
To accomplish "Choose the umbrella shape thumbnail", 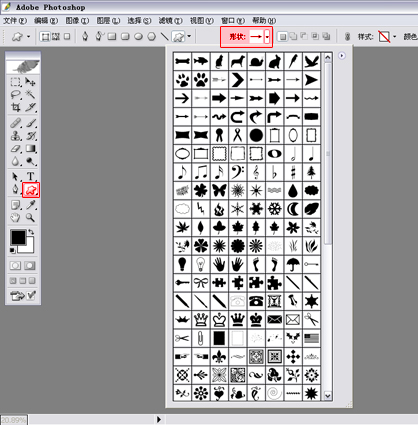I will pos(293,265).
